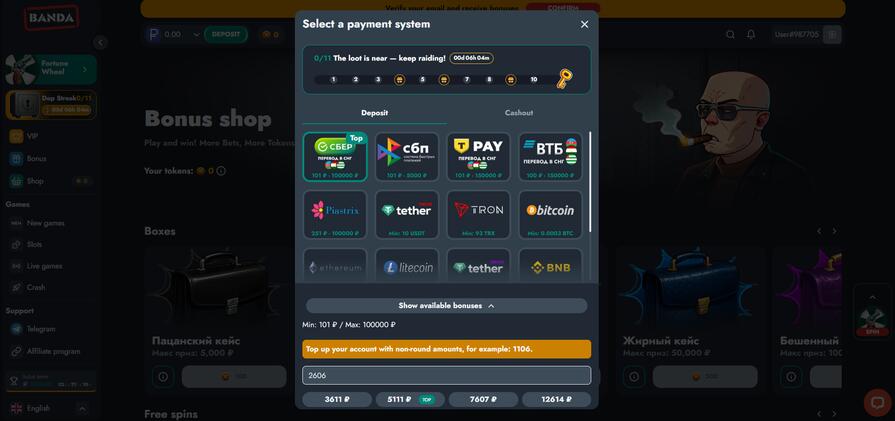
Task: Click the deposit amount input field
Action: (x=446, y=375)
